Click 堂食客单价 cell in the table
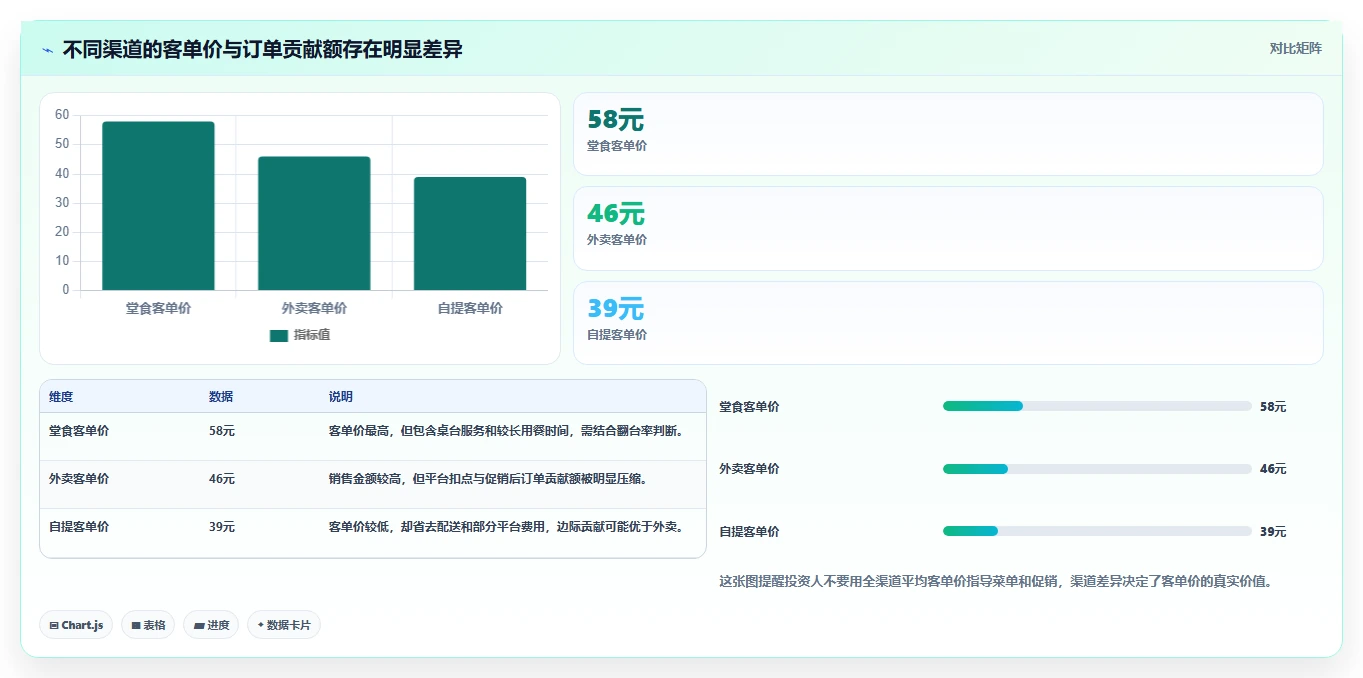 tap(79, 431)
